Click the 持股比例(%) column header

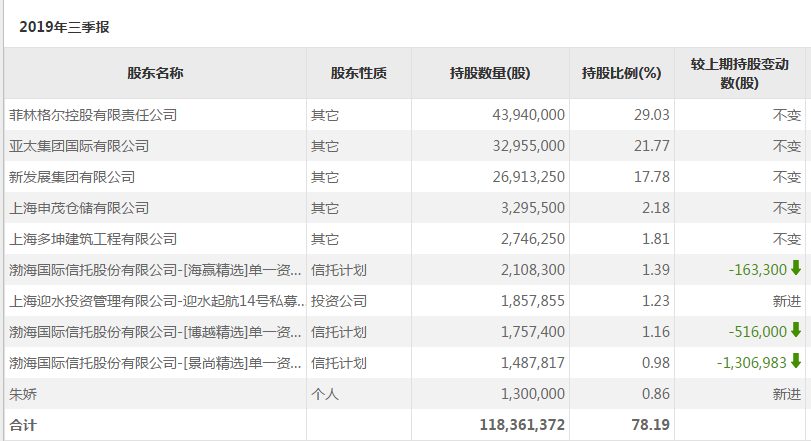click(622, 73)
